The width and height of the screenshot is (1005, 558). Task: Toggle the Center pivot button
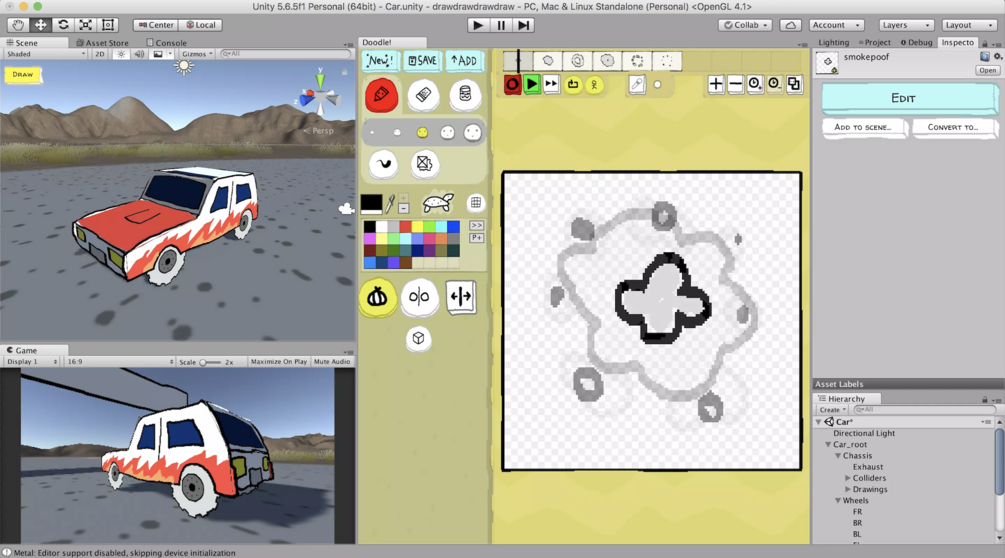point(156,25)
